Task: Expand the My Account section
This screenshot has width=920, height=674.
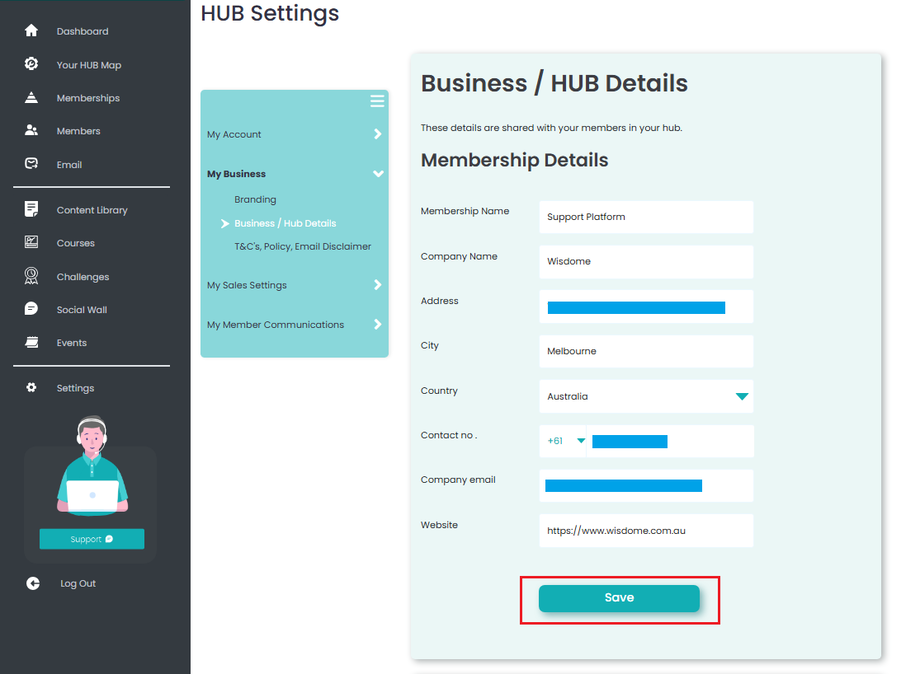Action: pyautogui.click(x=377, y=134)
